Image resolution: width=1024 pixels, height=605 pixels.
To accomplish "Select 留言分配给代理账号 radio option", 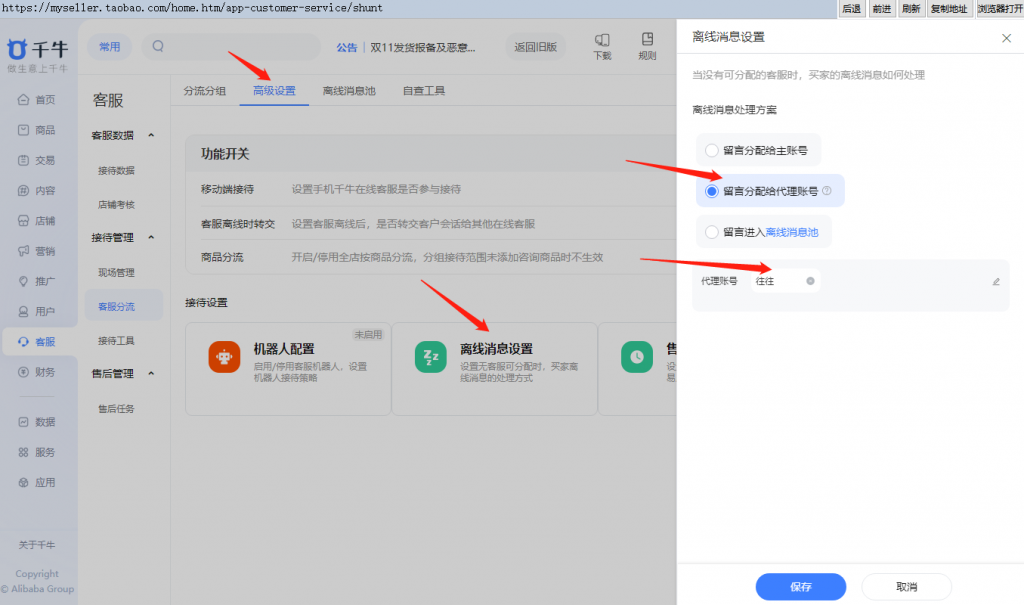I will pyautogui.click(x=712, y=191).
